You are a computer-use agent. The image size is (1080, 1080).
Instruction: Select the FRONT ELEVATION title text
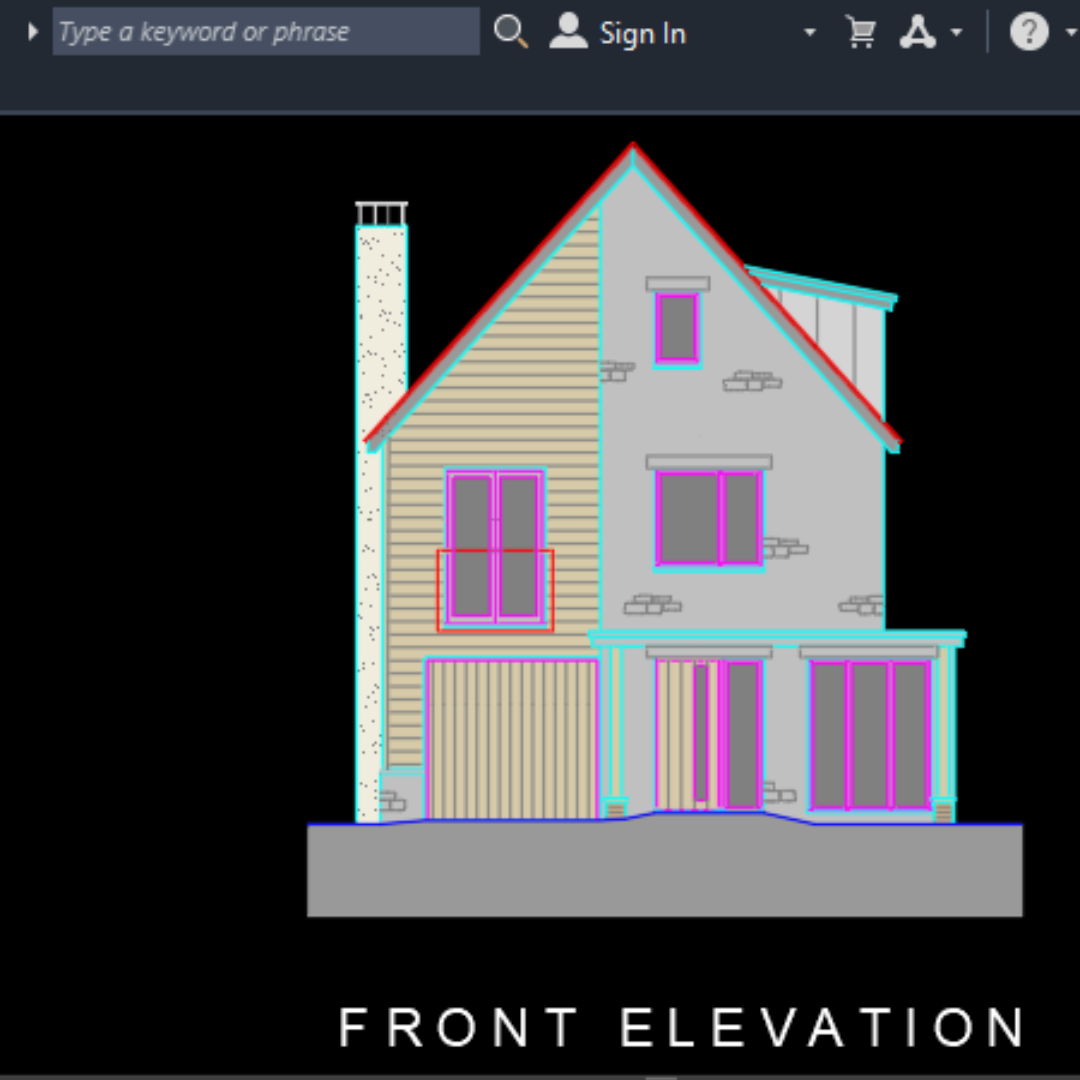click(x=682, y=1027)
